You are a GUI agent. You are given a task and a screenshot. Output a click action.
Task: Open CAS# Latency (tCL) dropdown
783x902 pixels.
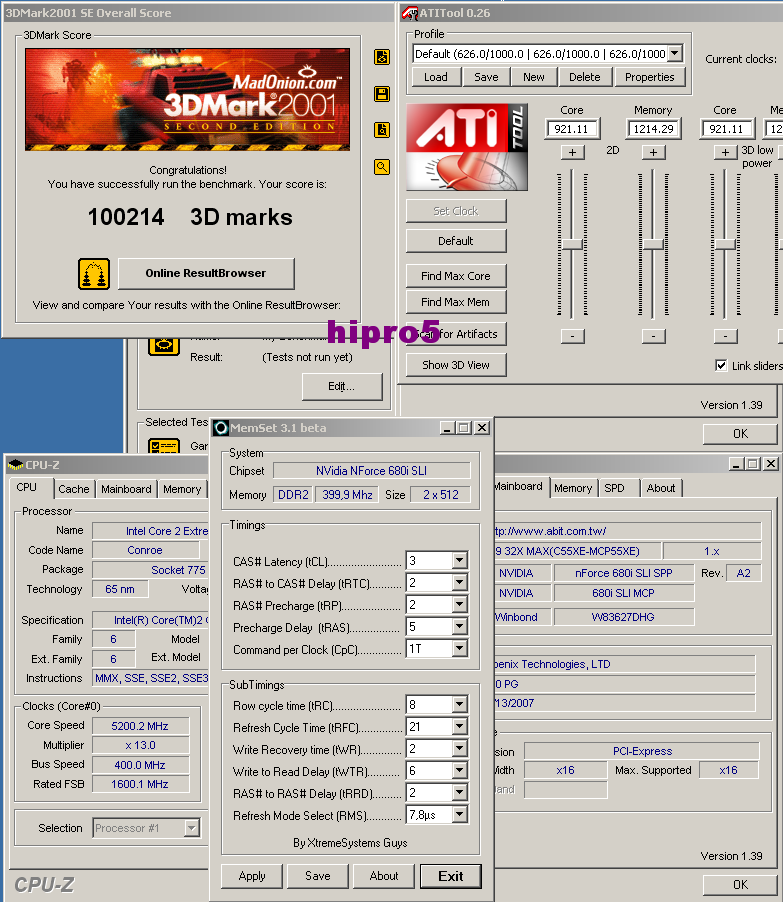459,560
